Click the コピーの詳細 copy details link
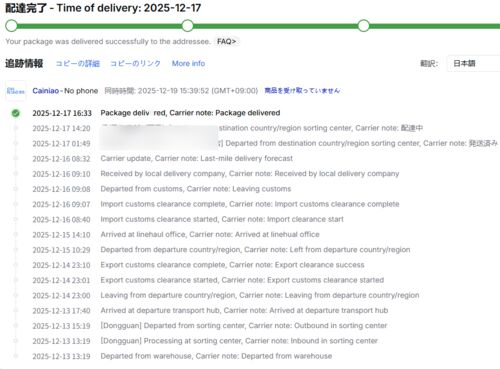The width and height of the screenshot is (500, 369). click(x=77, y=63)
